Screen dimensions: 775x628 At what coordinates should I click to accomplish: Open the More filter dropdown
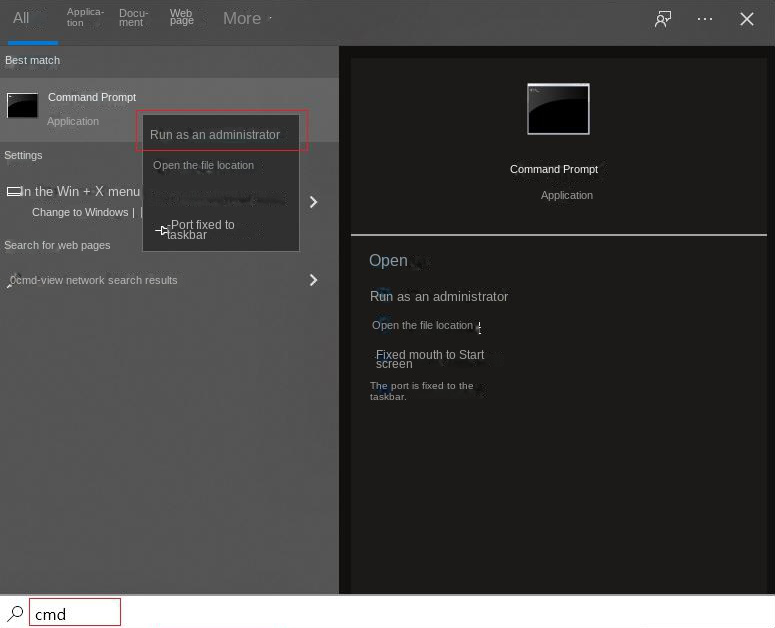pos(246,19)
